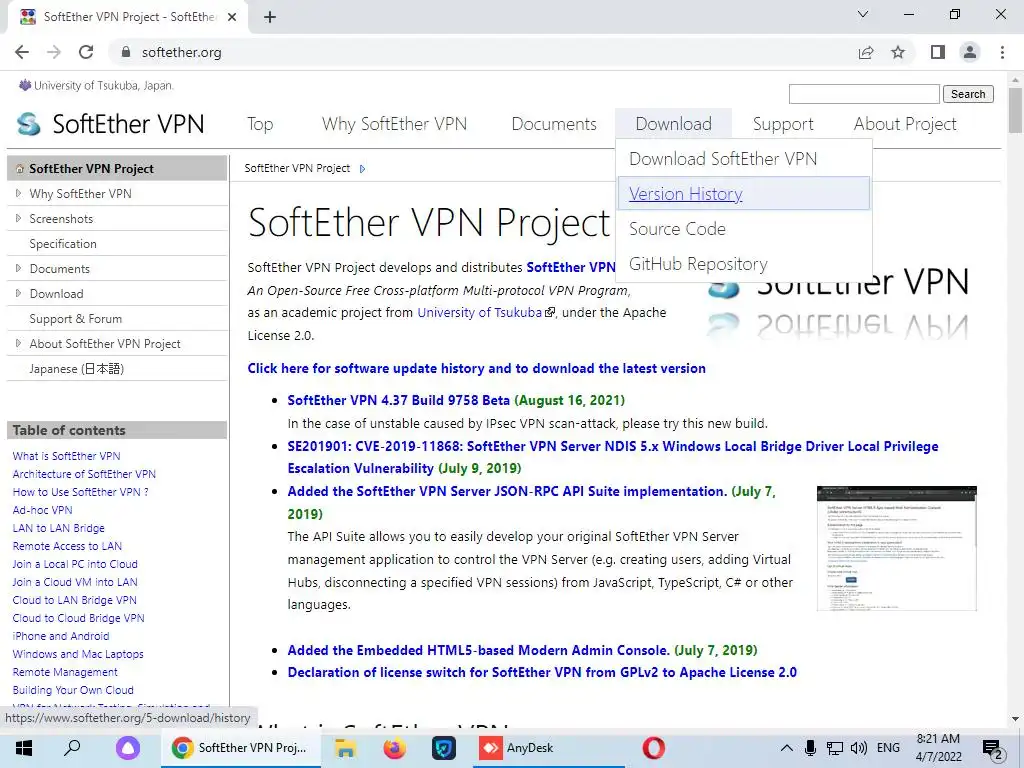Switch to AnyDesk in taskbar

549,748
